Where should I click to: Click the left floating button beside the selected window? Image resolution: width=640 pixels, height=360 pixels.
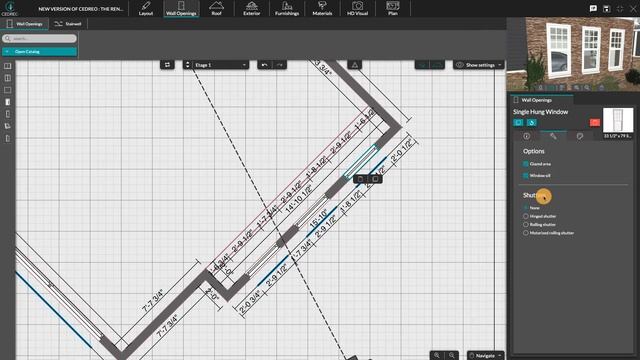point(360,179)
